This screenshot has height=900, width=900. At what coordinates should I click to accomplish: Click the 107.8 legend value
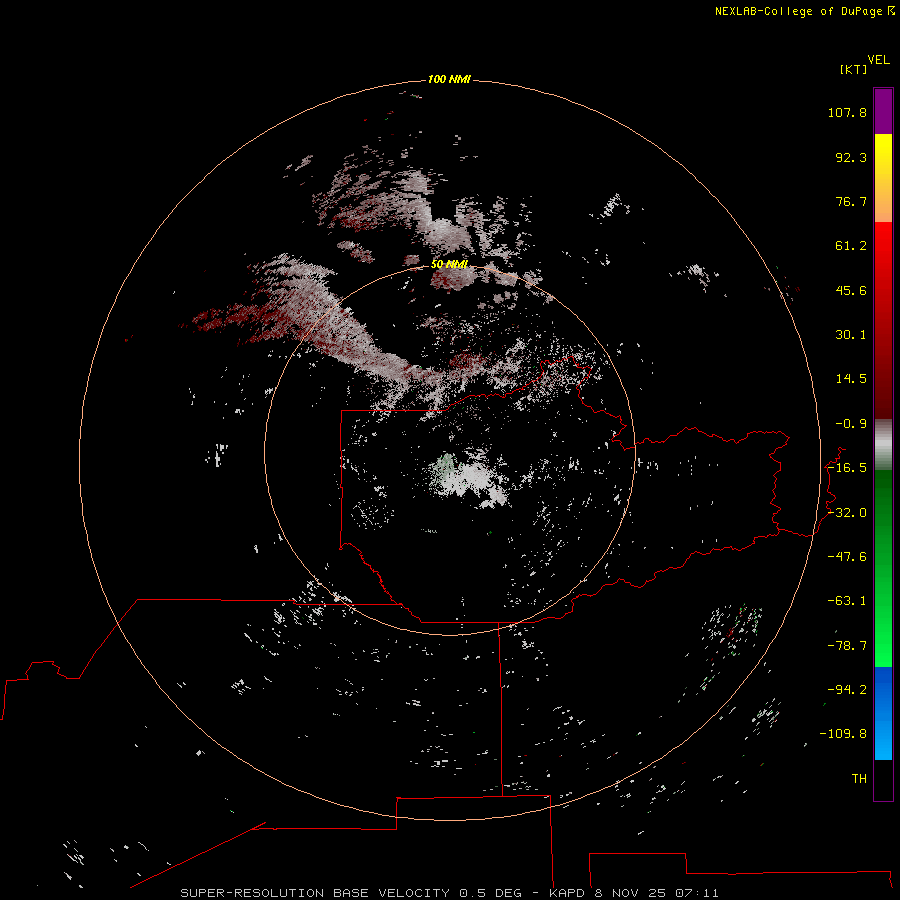tap(847, 112)
